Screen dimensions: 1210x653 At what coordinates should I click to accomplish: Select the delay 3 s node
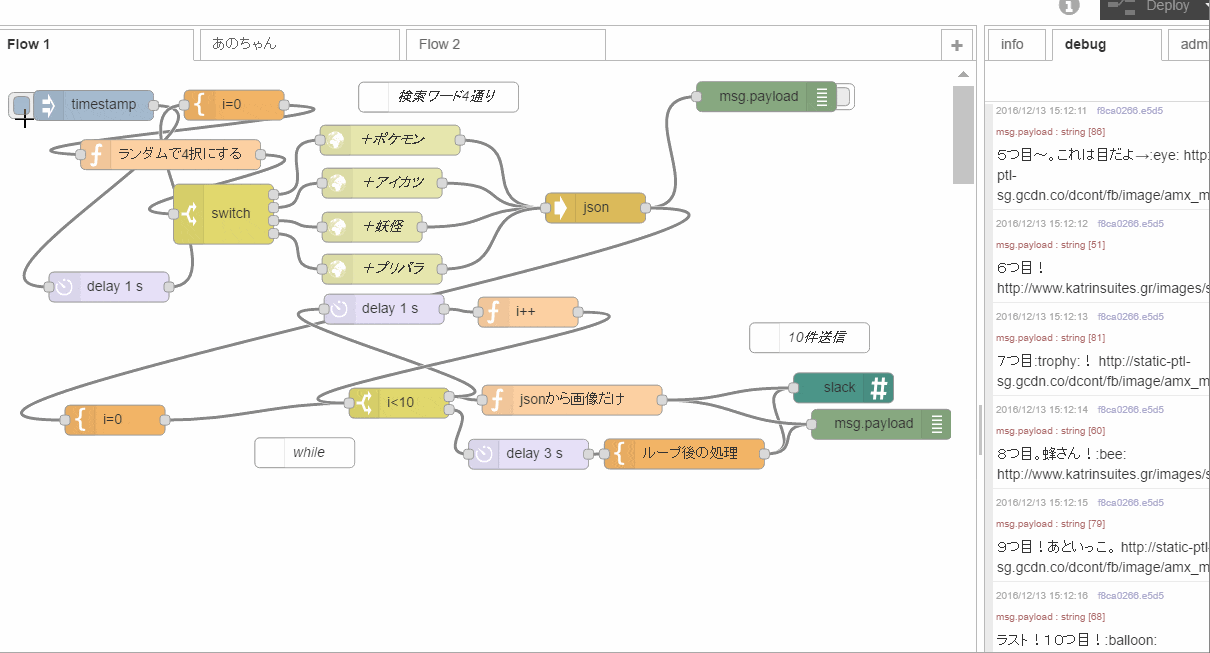coord(529,454)
